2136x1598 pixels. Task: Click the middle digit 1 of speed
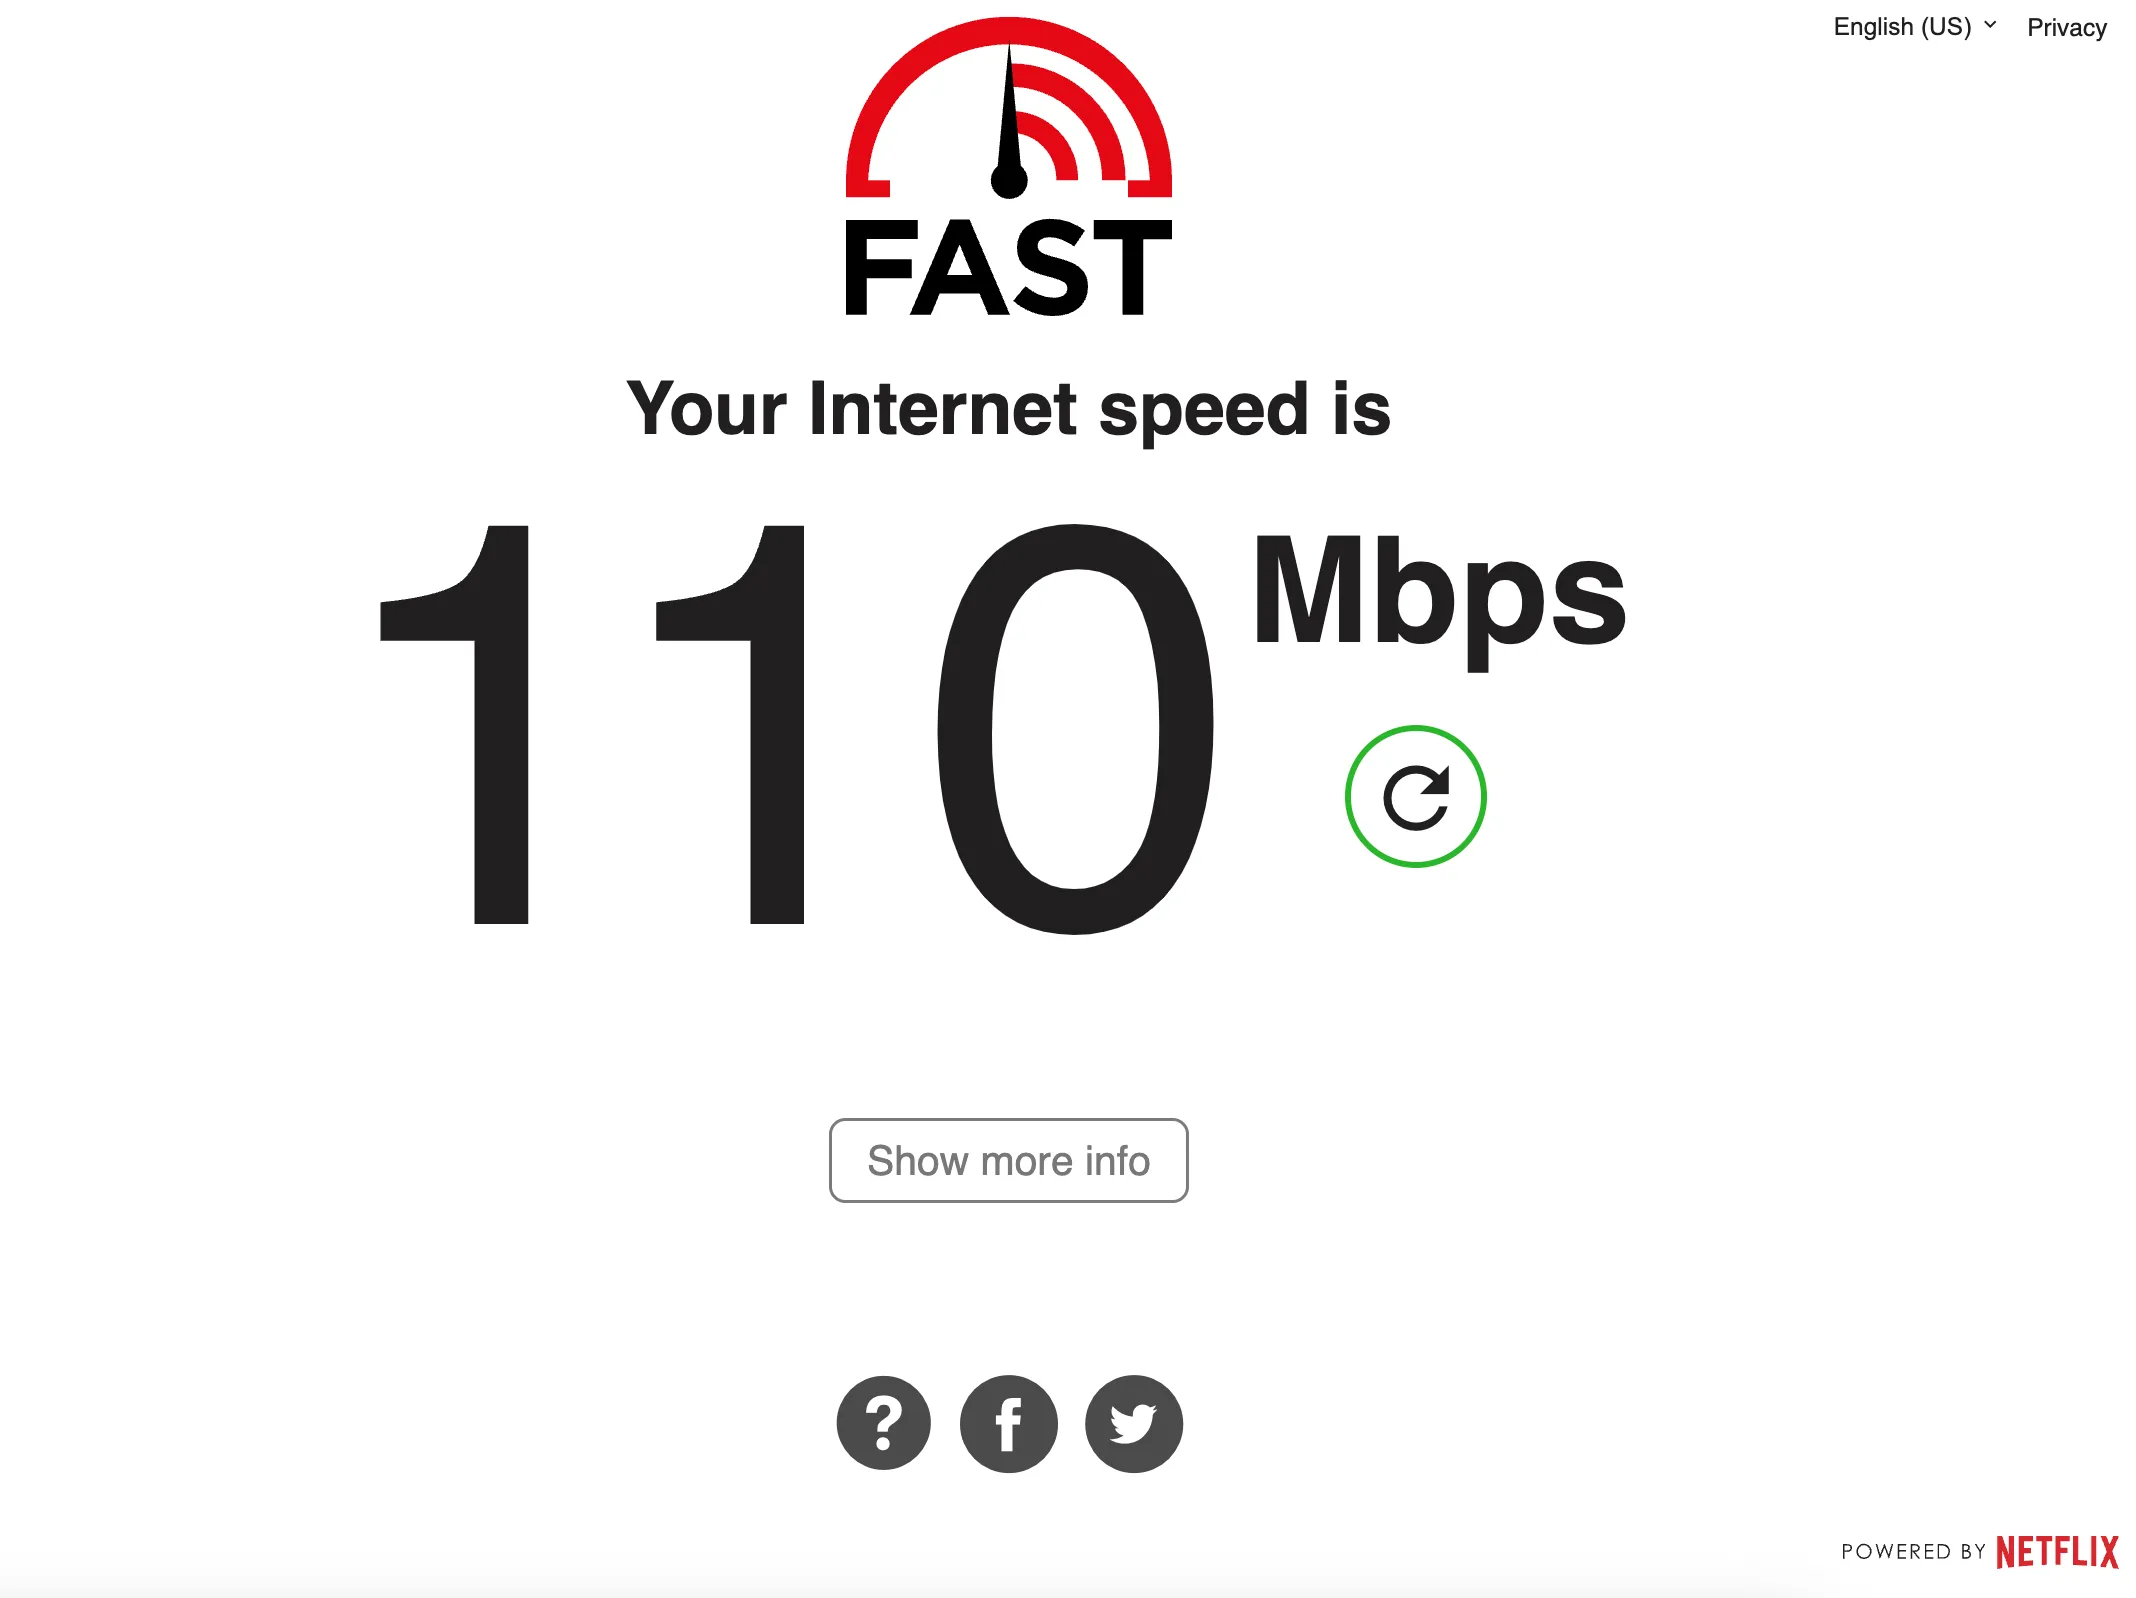730,724
